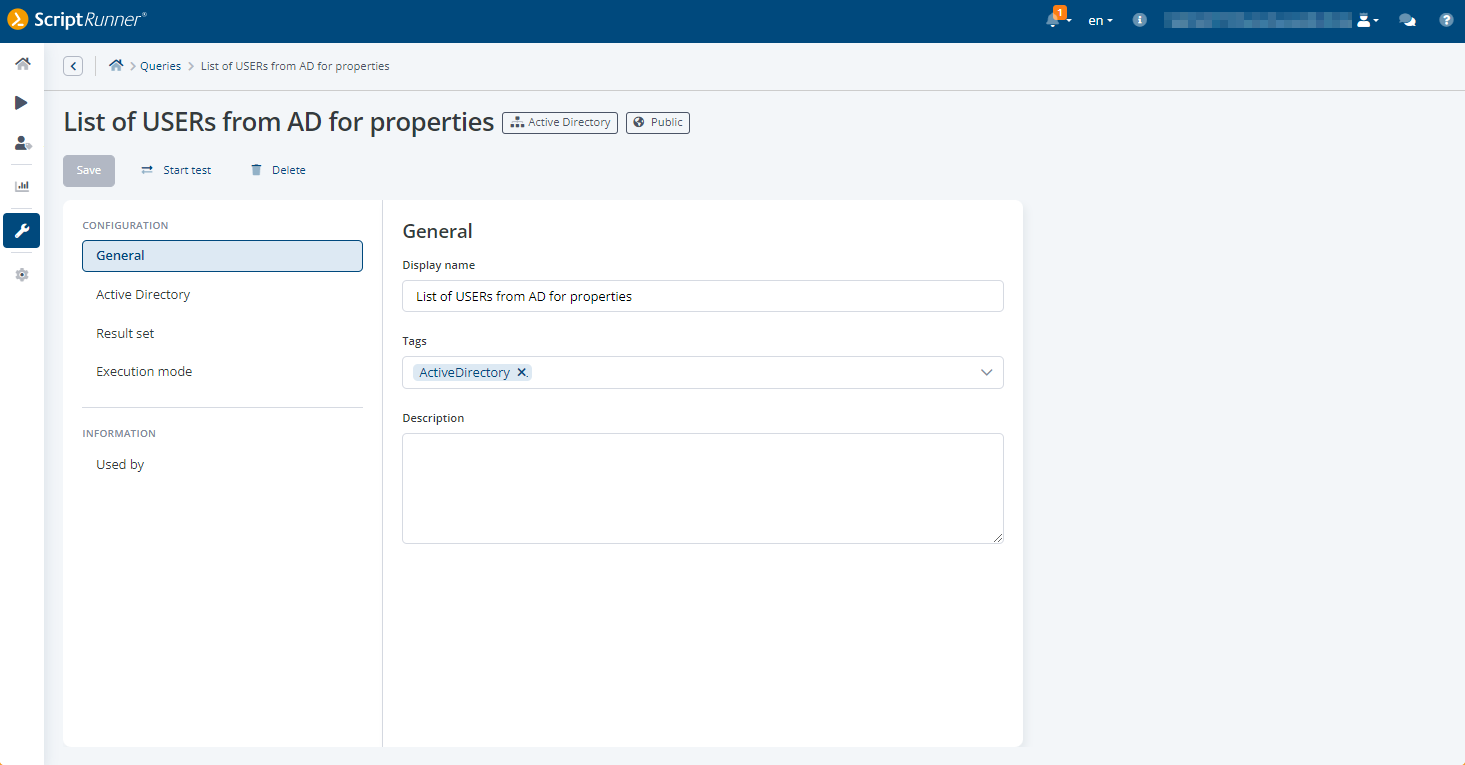This screenshot has height=765, width=1465.
Task: Delete this query
Action: coord(278,171)
